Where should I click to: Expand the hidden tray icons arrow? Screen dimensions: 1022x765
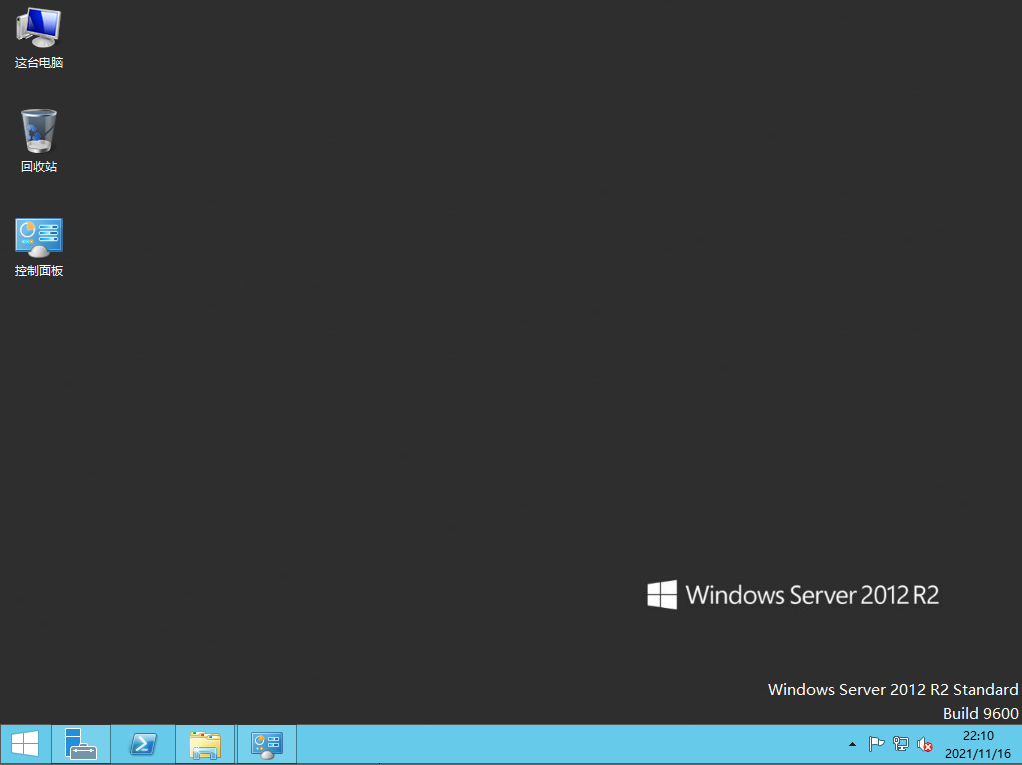tap(852, 744)
